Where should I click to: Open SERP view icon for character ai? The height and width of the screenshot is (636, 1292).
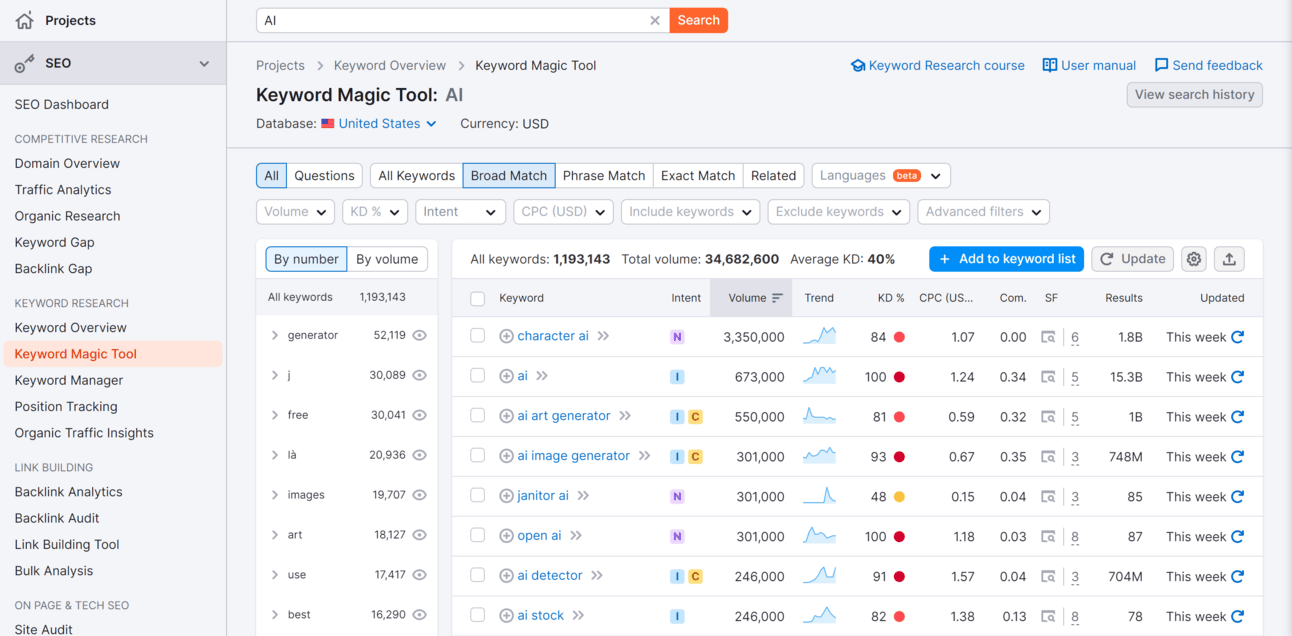[1048, 337]
